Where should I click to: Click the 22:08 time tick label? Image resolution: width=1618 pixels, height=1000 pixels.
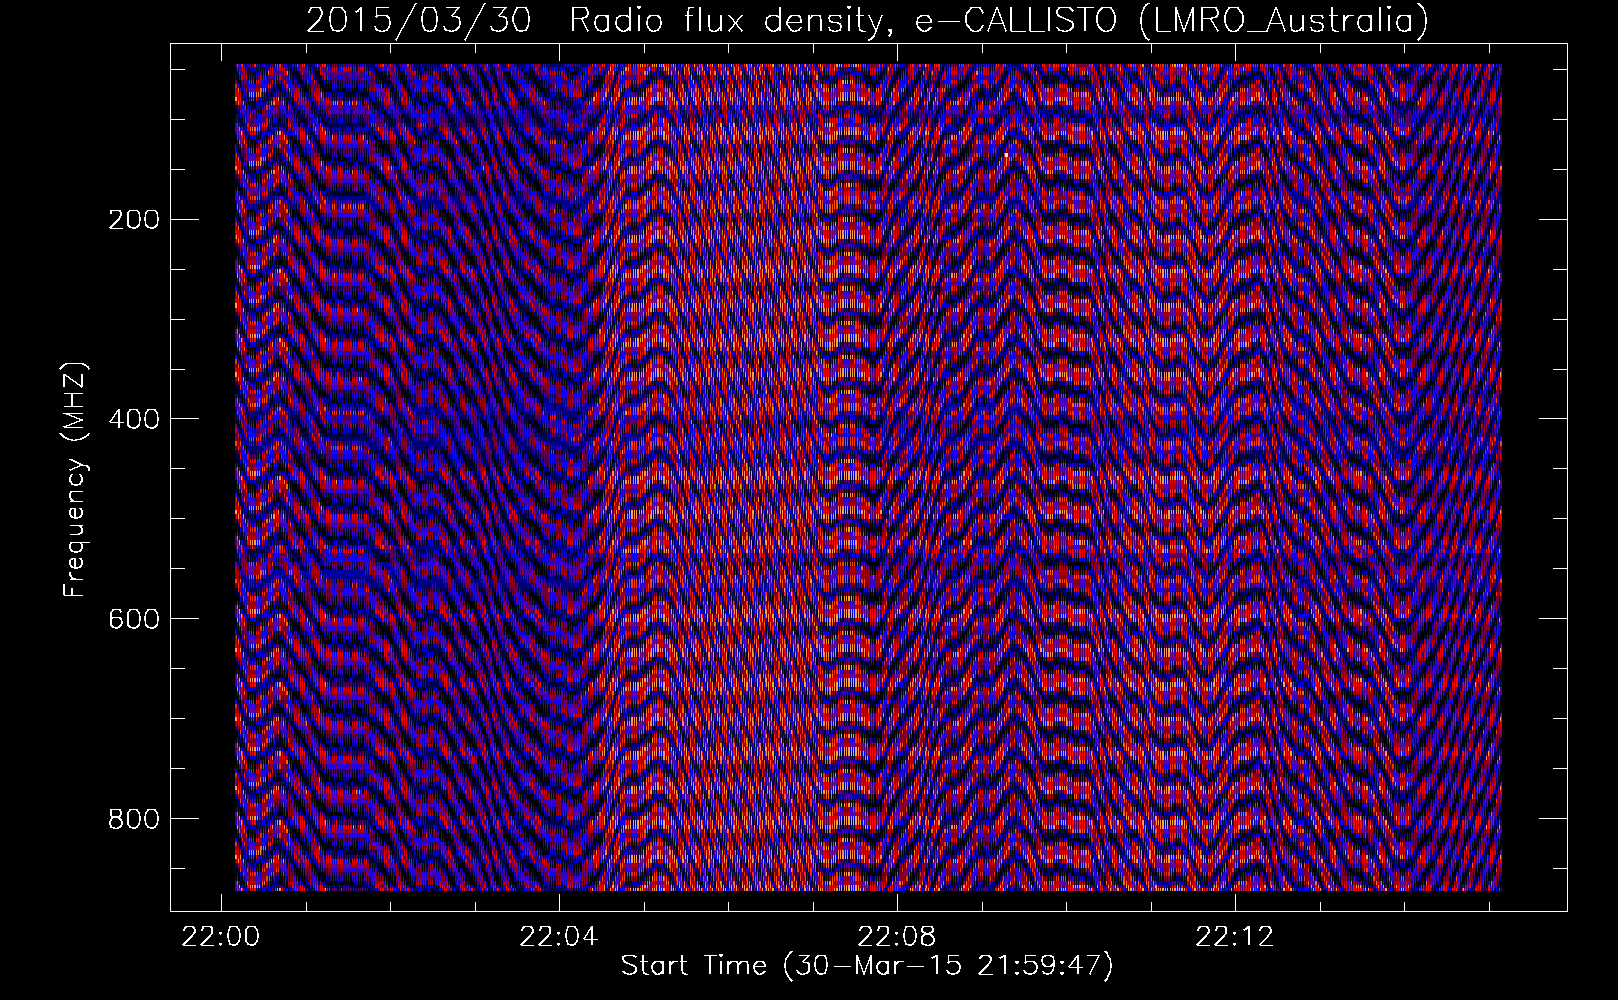[x=897, y=937]
